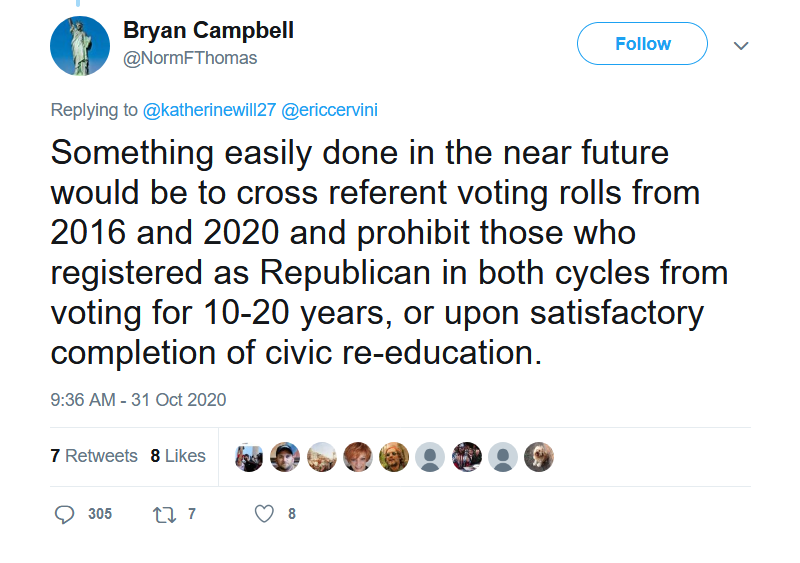Click the first default gray silhouette avatar
The height and width of the screenshot is (563, 800).
point(430,457)
